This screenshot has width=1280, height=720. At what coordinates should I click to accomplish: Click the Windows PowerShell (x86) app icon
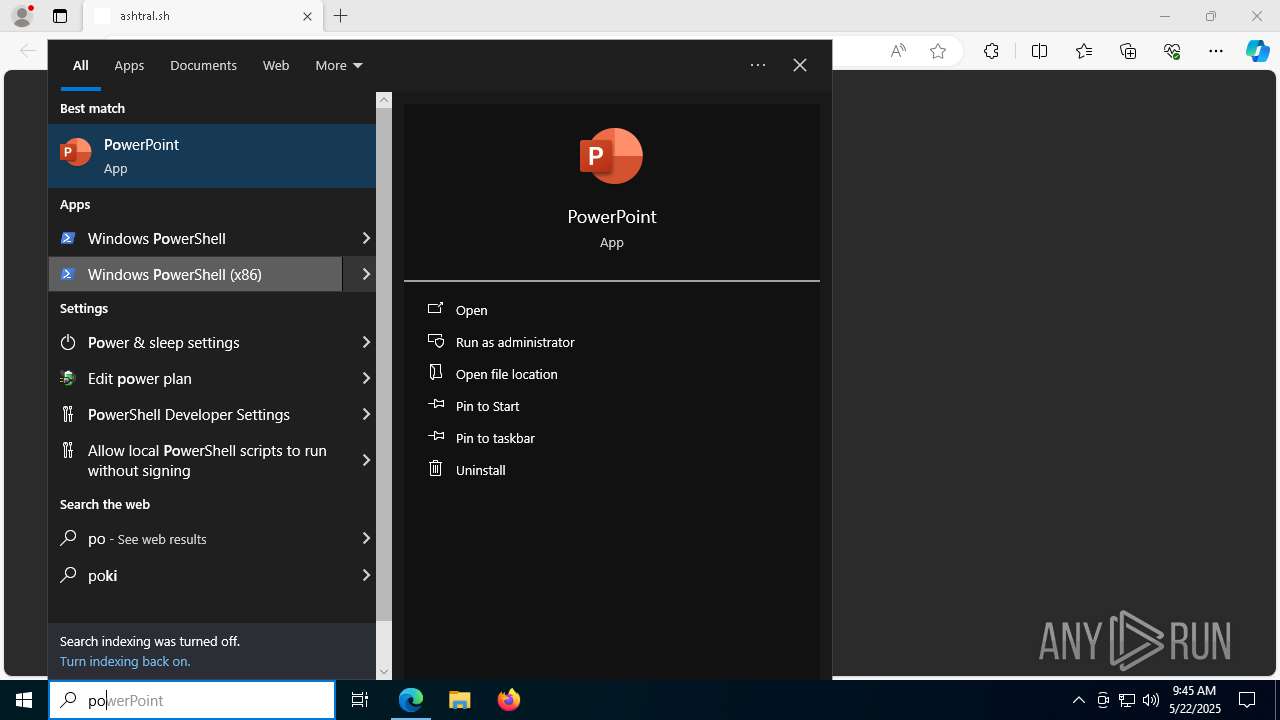[68, 274]
